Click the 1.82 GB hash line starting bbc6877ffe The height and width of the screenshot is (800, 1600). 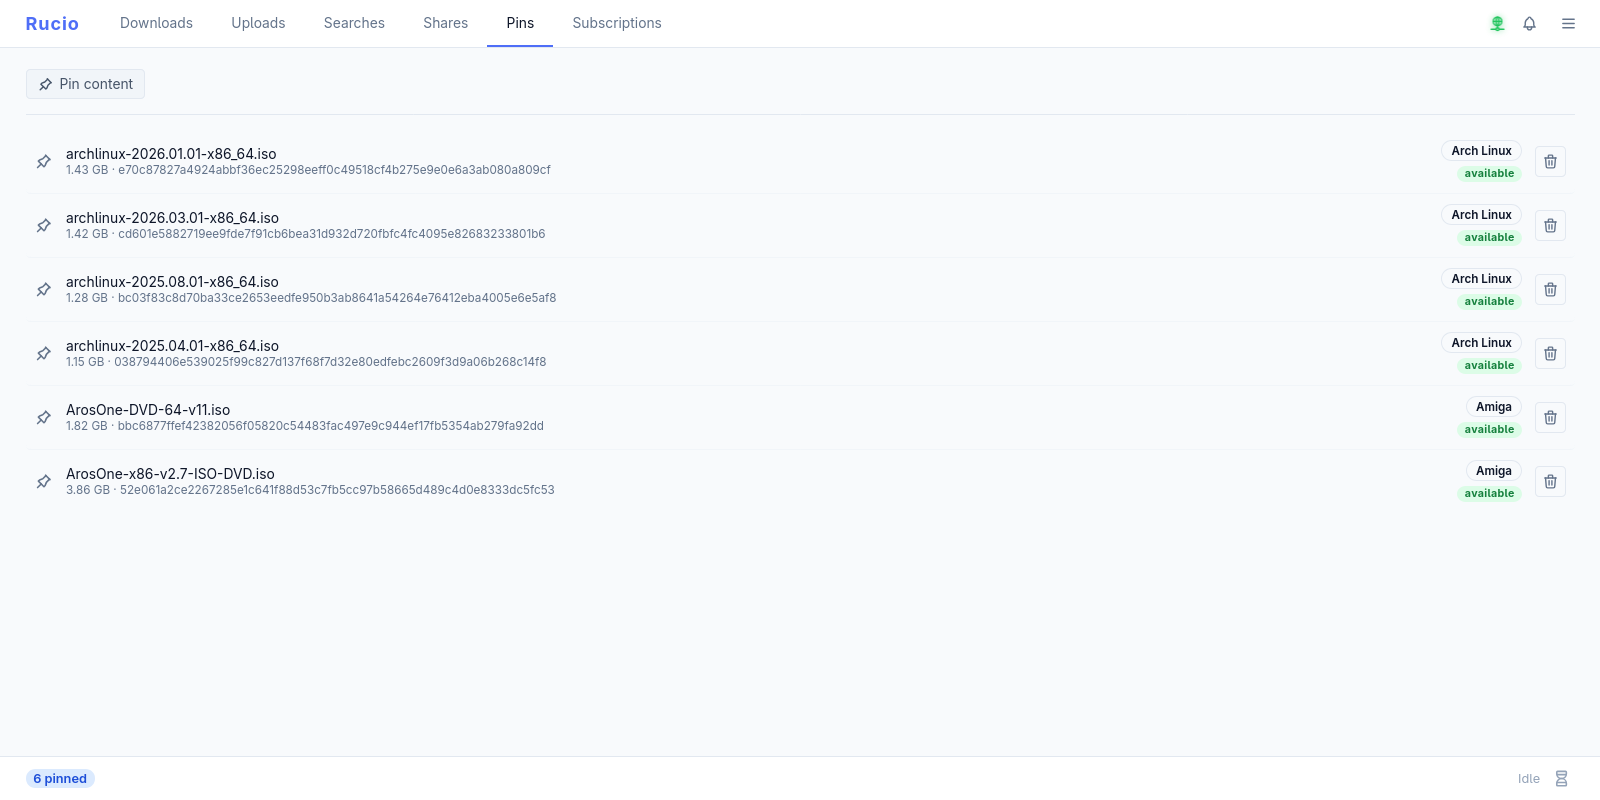(305, 426)
